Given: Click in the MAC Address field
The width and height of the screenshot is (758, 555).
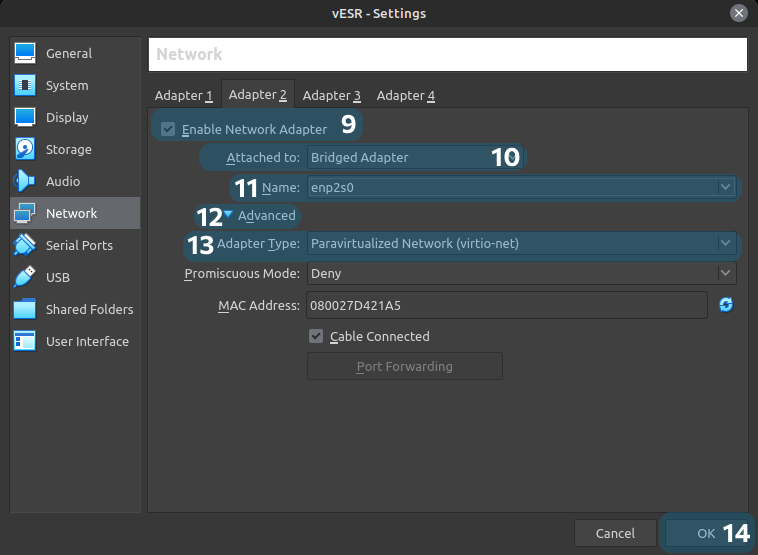Looking at the screenshot, I should (505, 305).
